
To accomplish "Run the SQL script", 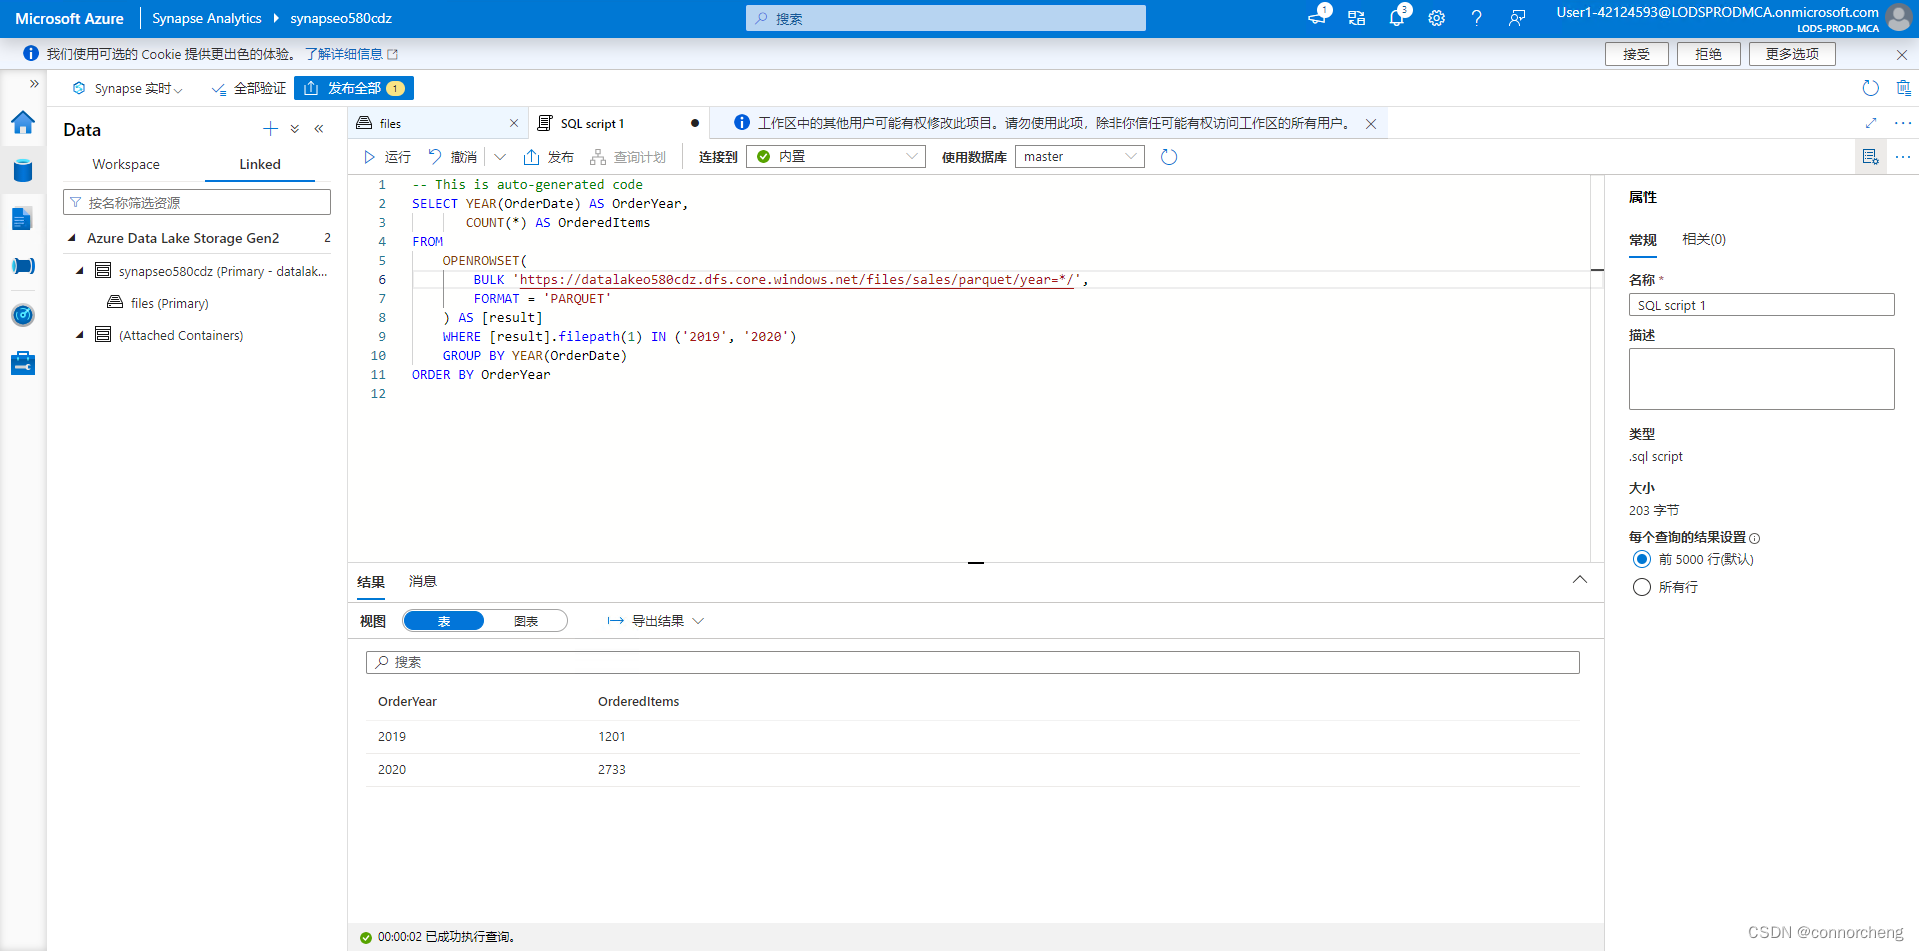I will coord(388,157).
